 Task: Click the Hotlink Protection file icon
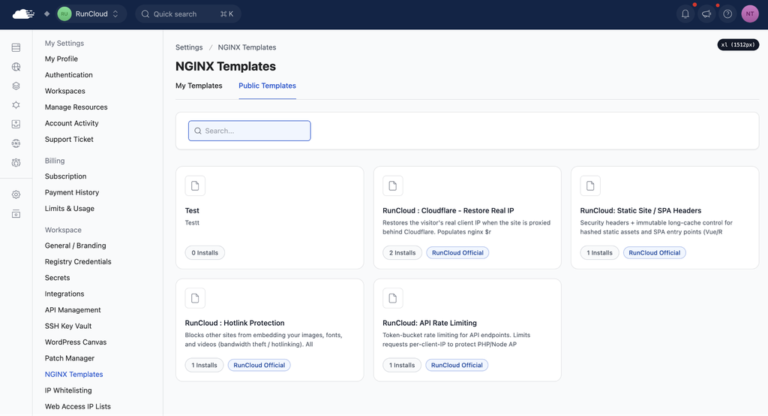195,298
